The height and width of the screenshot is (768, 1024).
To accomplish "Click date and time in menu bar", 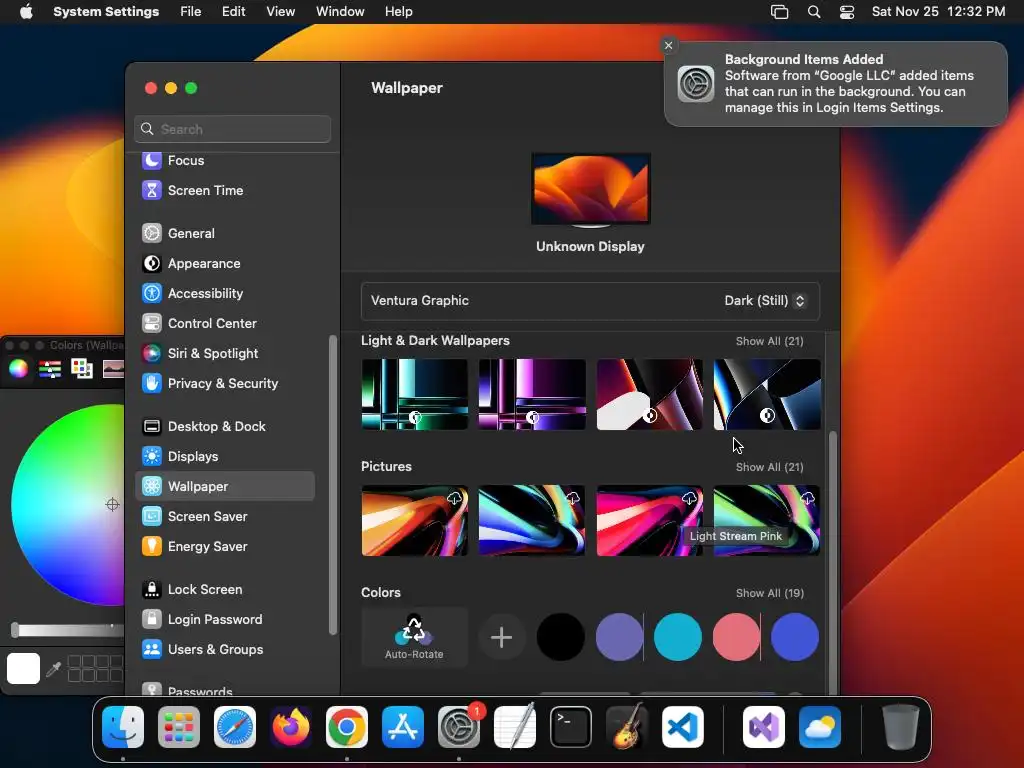I will tap(938, 12).
